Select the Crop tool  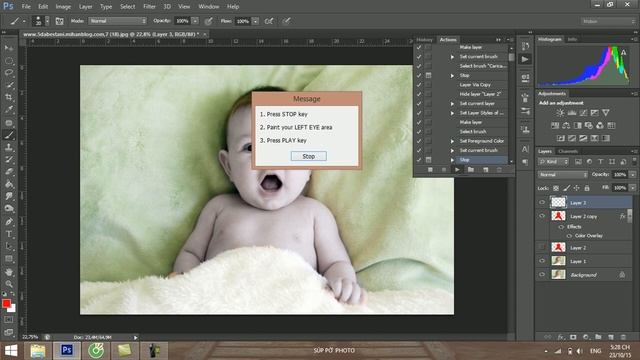9,97
